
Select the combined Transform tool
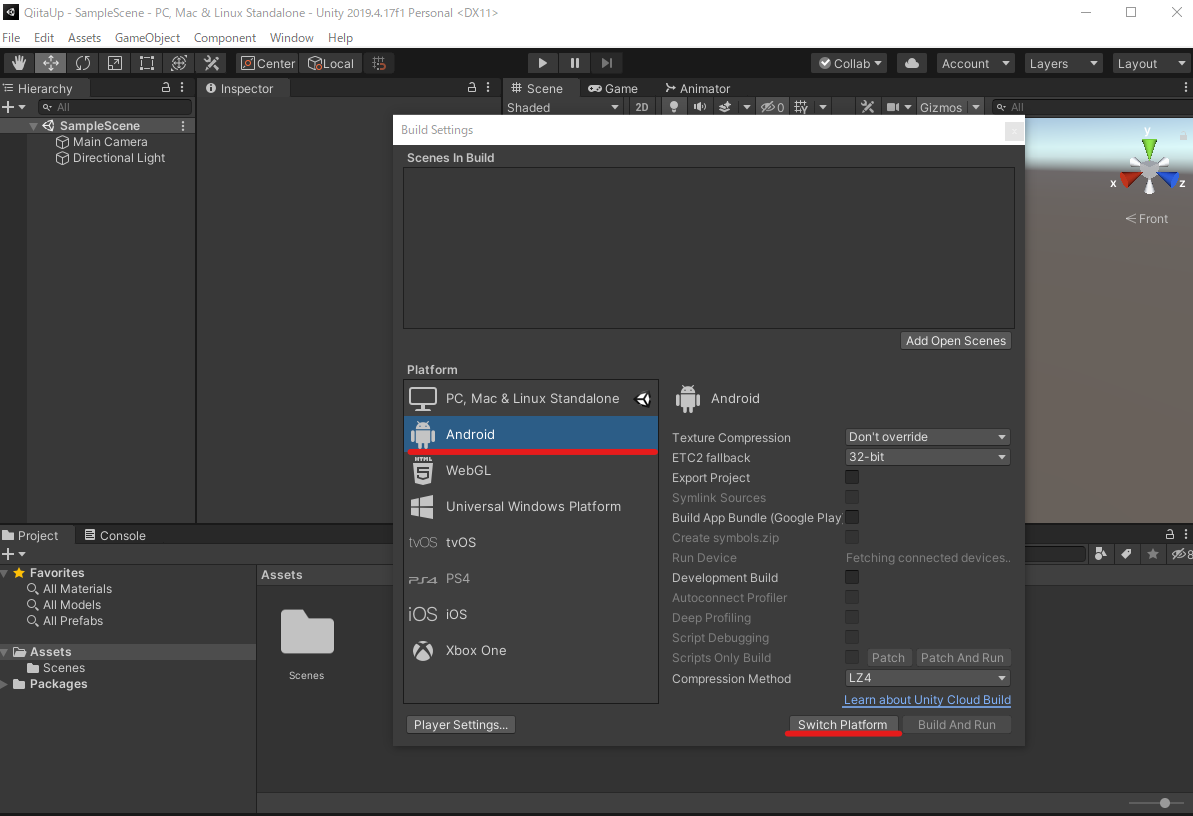coord(179,63)
